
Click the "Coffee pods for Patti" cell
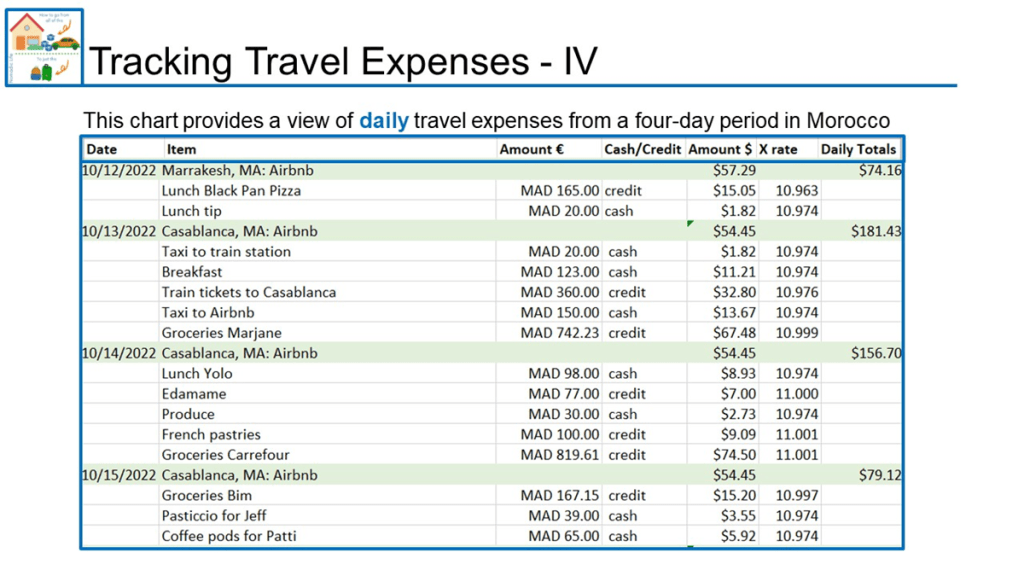coord(229,536)
